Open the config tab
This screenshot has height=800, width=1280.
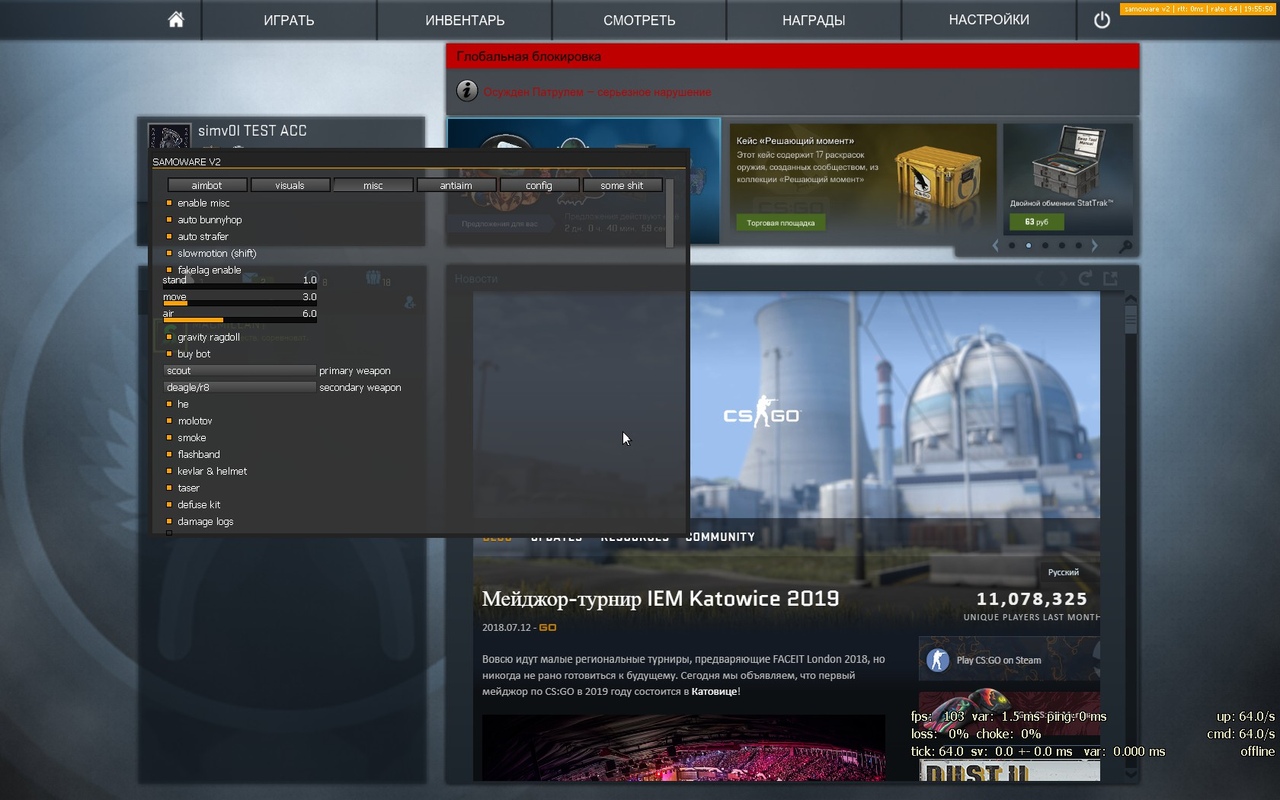click(539, 185)
